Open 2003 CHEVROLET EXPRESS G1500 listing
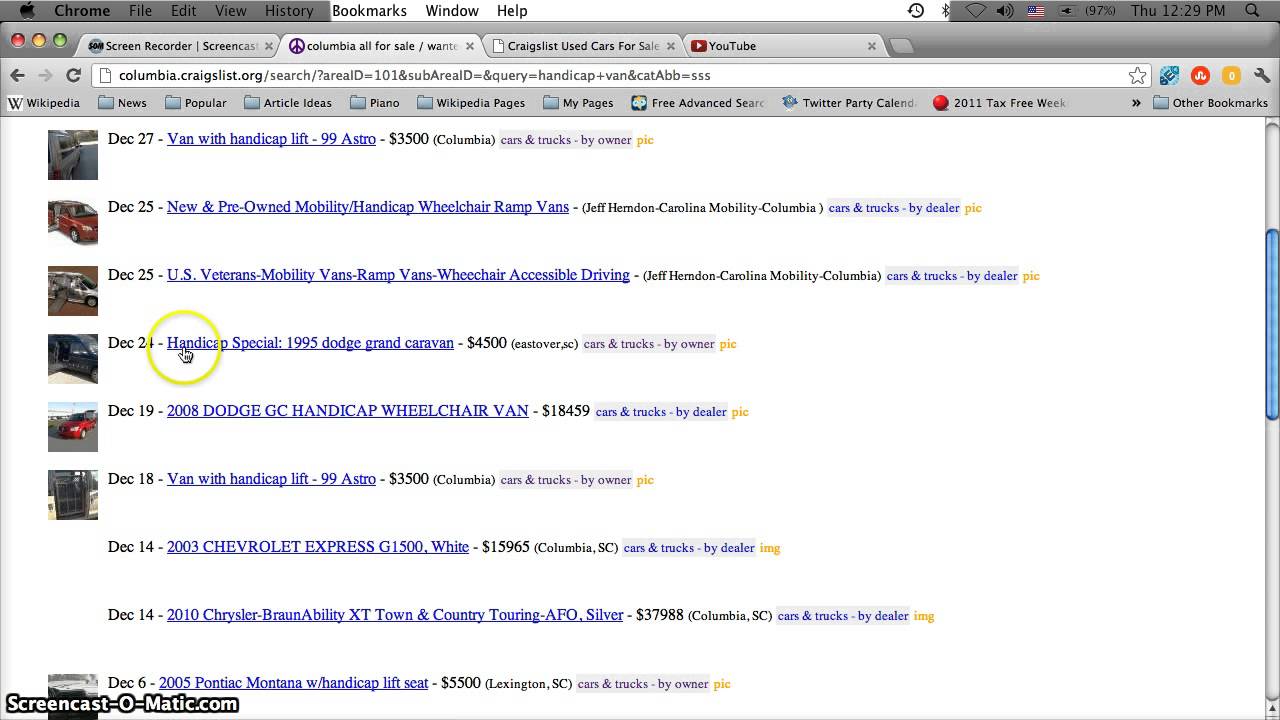 pyautogui.click(x=317, y=547)
